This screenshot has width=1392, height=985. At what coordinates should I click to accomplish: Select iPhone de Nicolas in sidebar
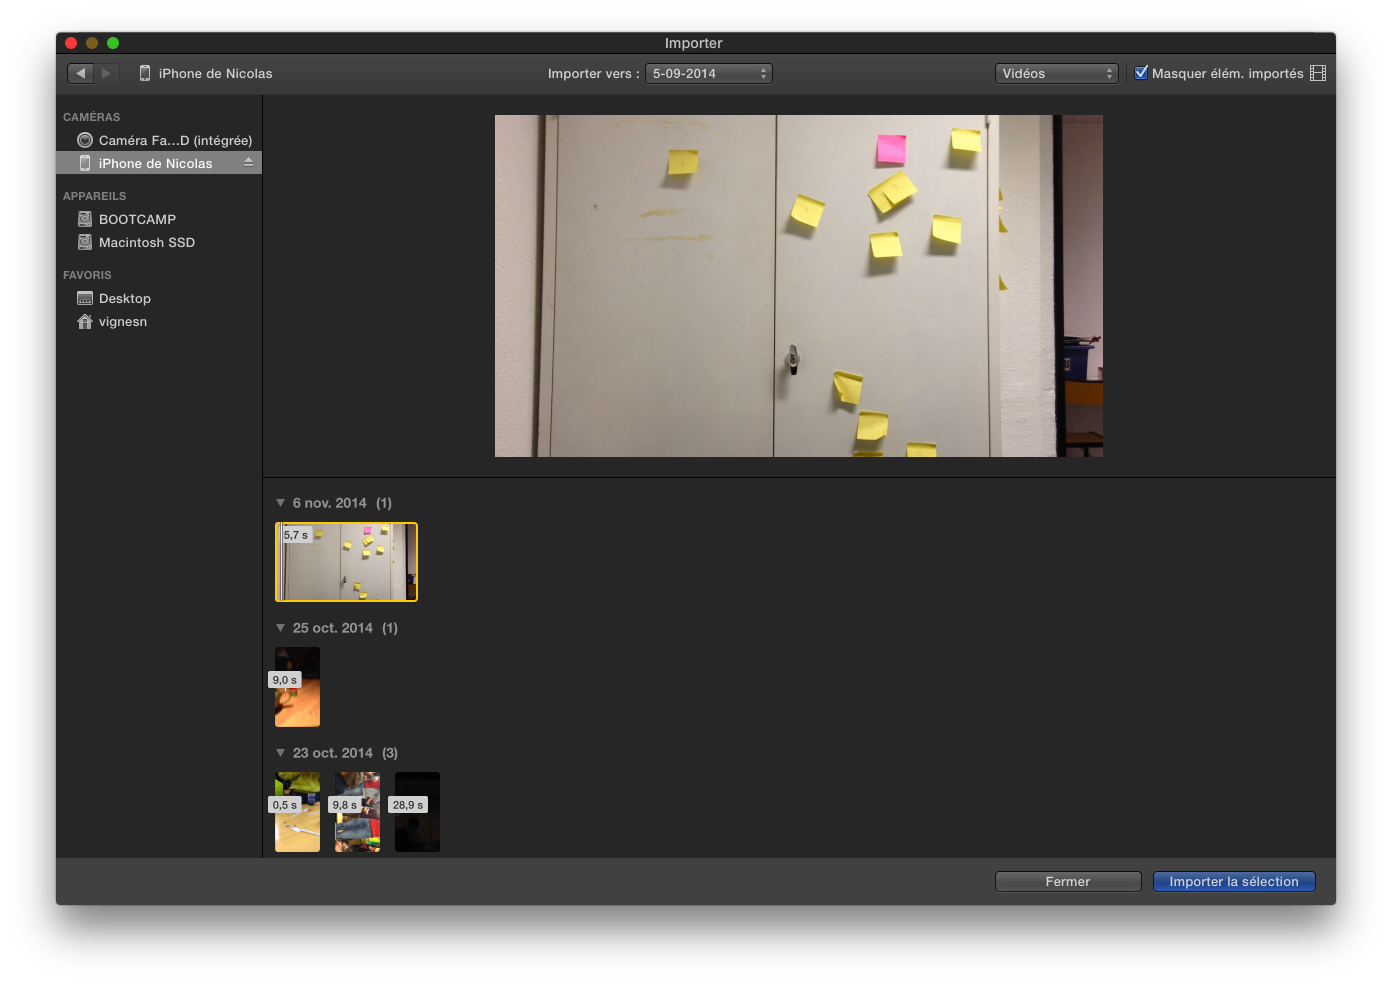point(159,163)
